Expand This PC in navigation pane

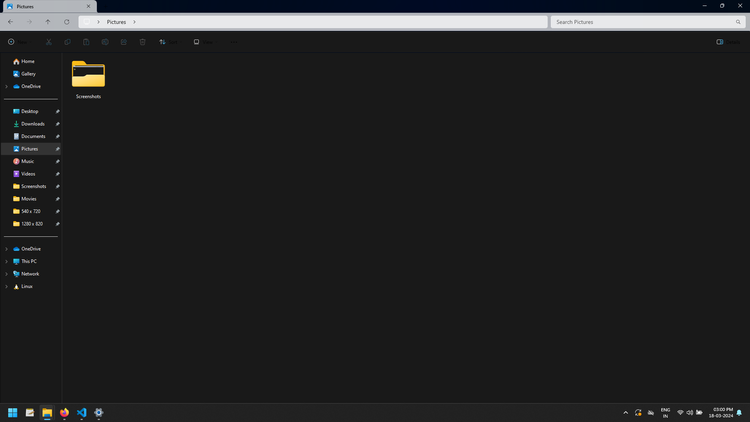(x=6, y=261)
